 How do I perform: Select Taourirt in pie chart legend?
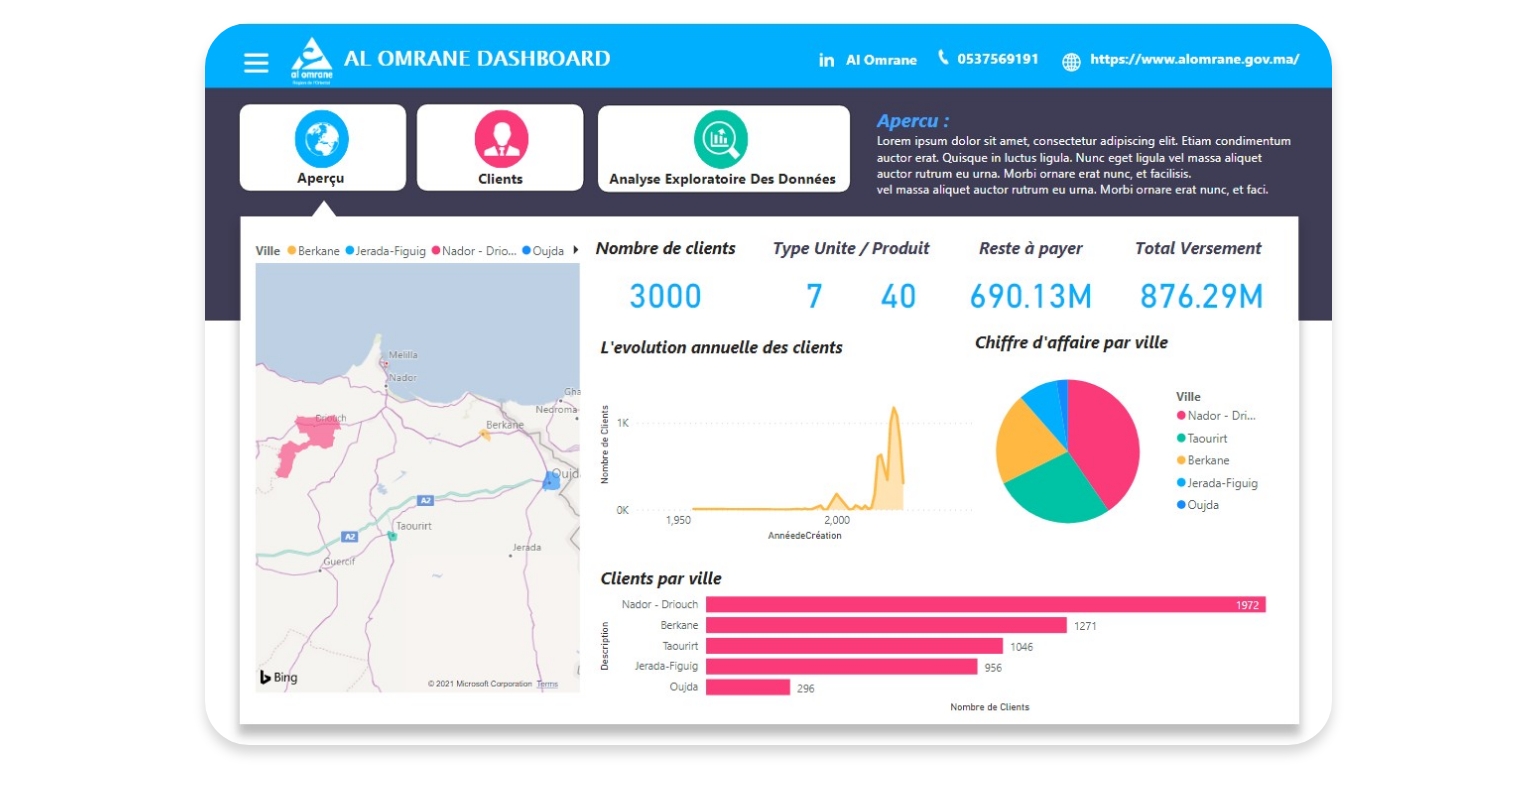click(1207, 438)
